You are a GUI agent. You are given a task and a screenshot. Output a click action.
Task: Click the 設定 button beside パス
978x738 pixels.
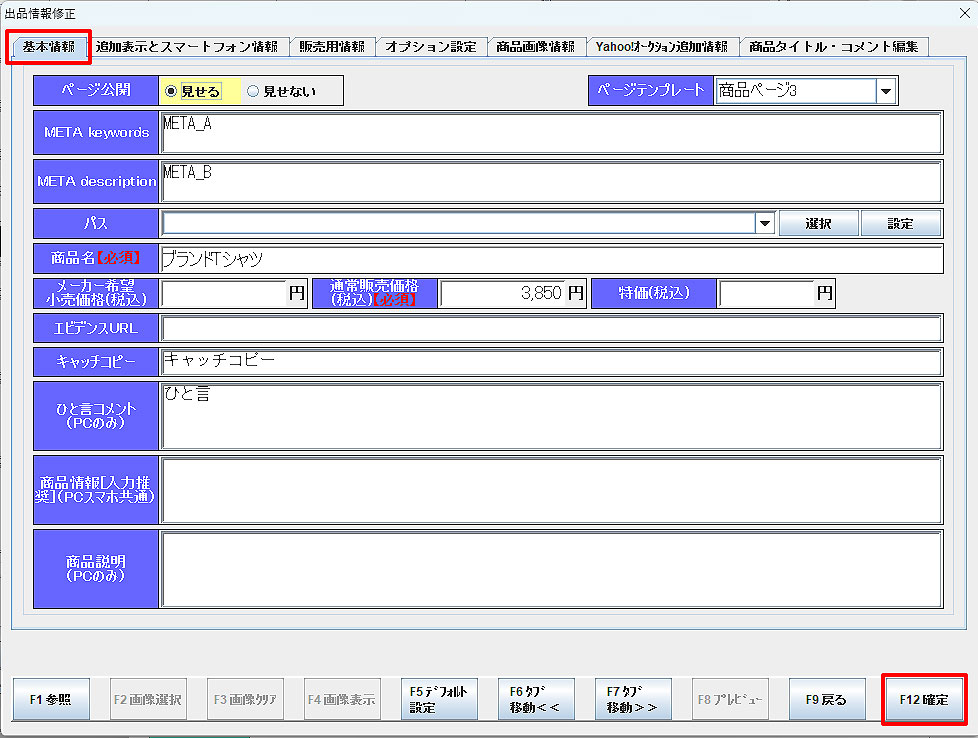click(x=900, y=223)
